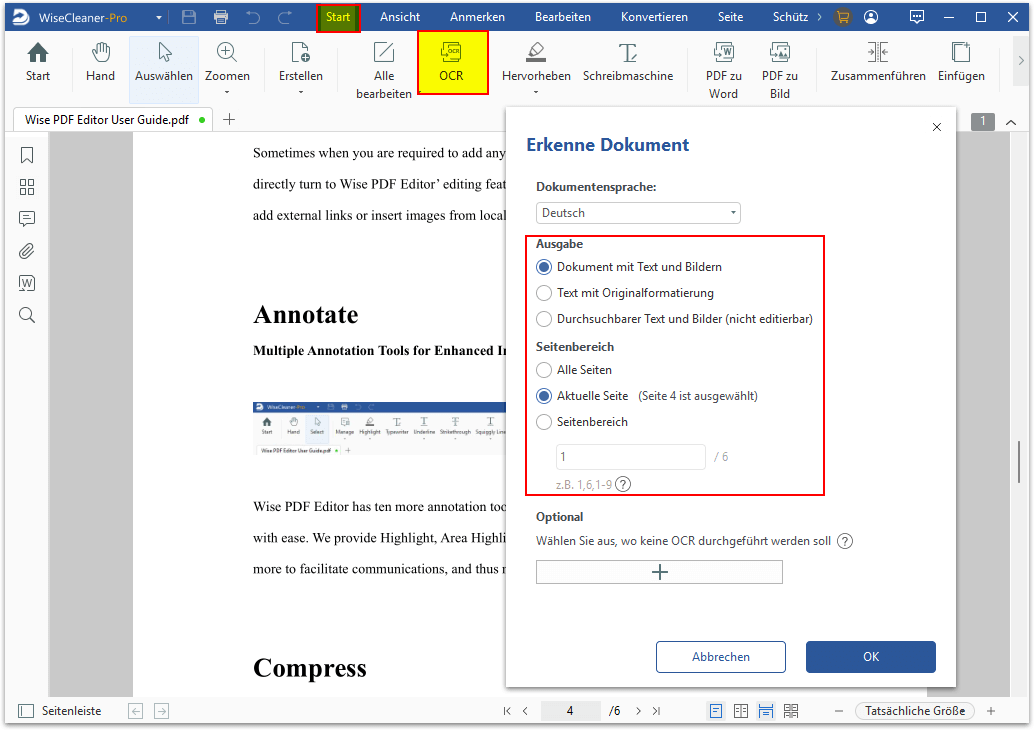Click the Zoomen magnifier tool

click(x=227, y=62)
